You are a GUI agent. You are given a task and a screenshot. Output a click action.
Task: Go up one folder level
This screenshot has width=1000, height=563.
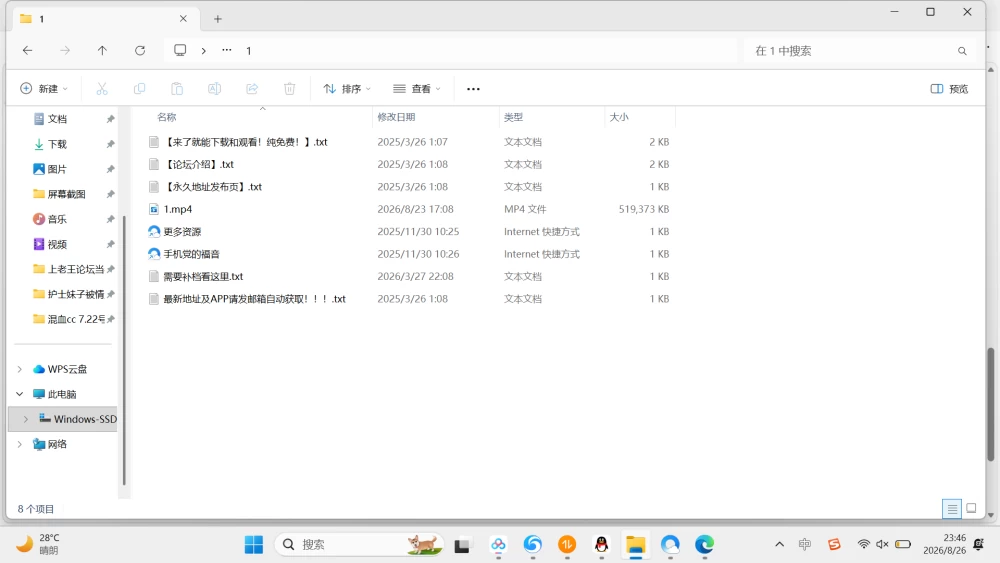pyautogui.click(x=102, y=50)
